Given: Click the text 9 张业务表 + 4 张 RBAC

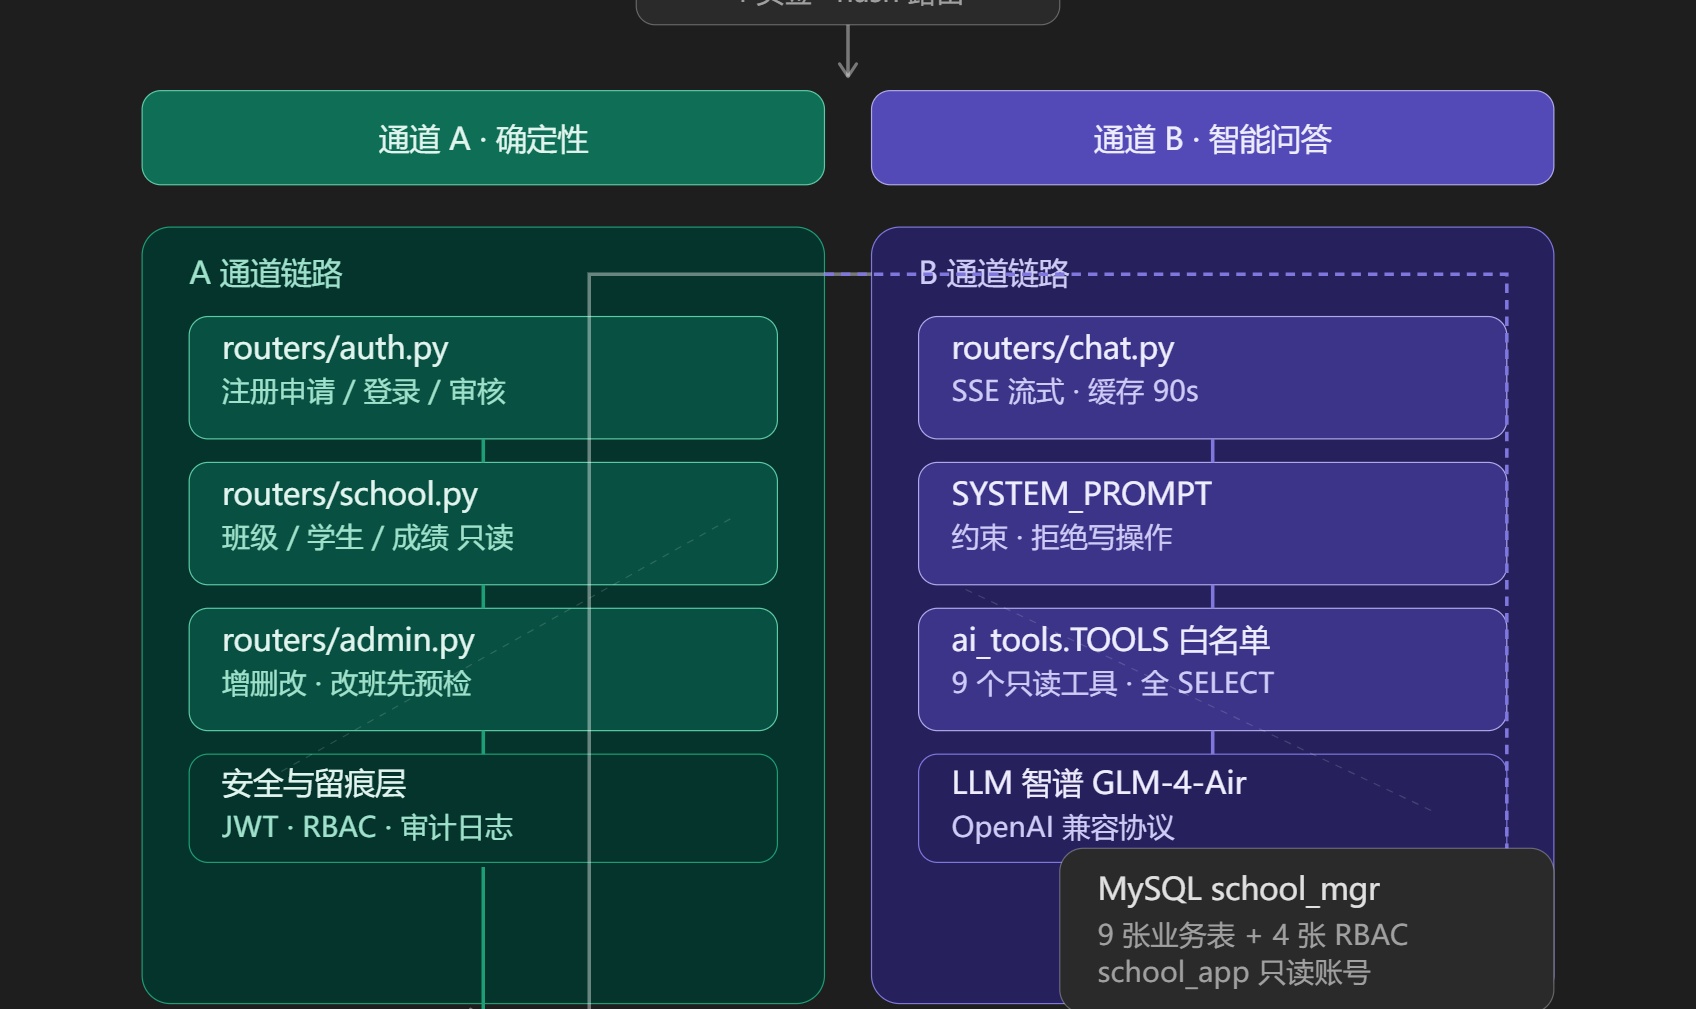Looking at the screenshot, I should (x=1253, y=935).
